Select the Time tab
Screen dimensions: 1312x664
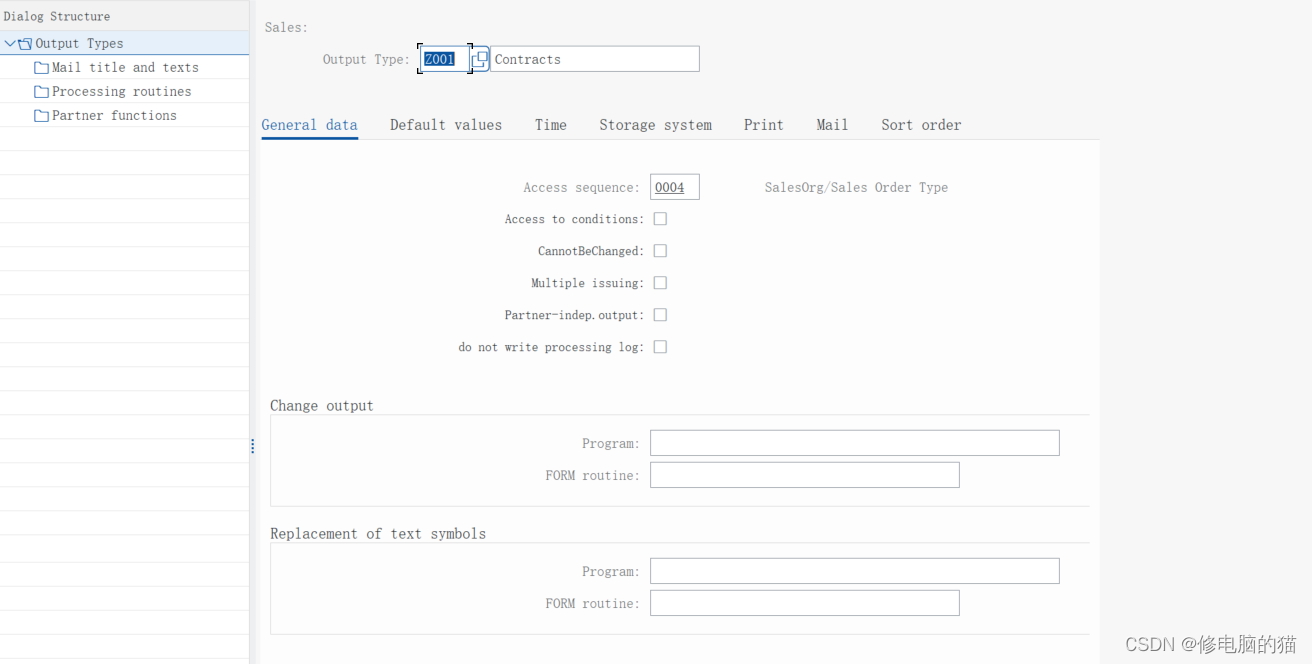(x=550, y=124)
